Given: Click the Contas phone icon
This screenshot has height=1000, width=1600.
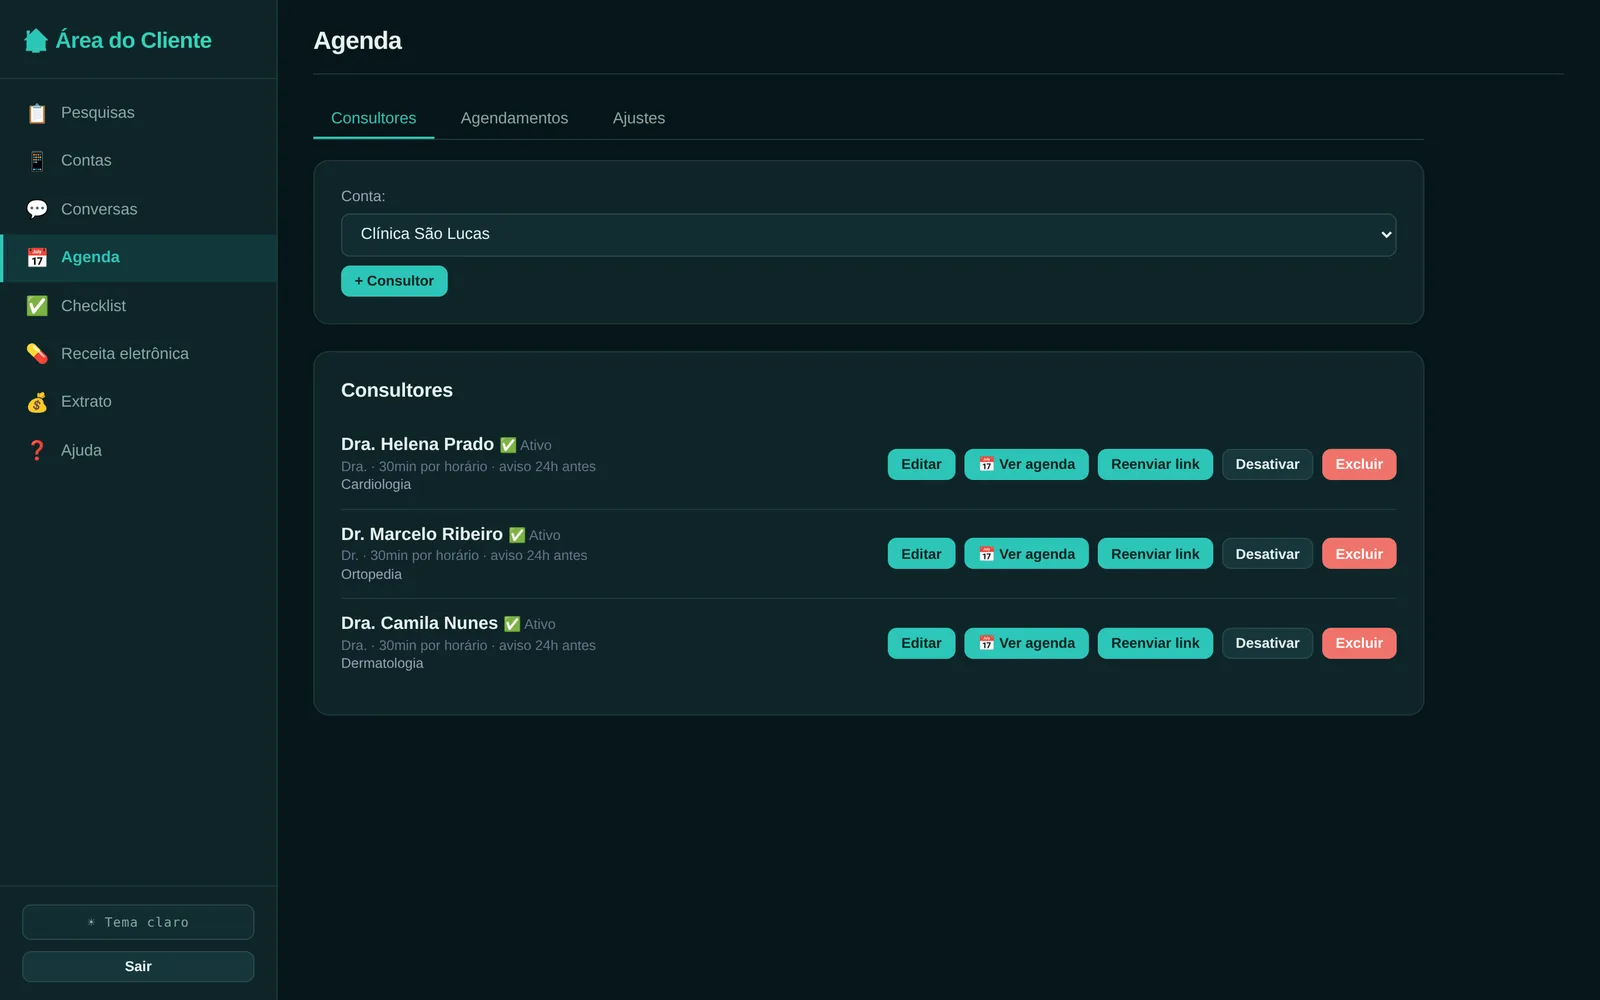Looking at the screenshot, I should click(x=37, y=161).
